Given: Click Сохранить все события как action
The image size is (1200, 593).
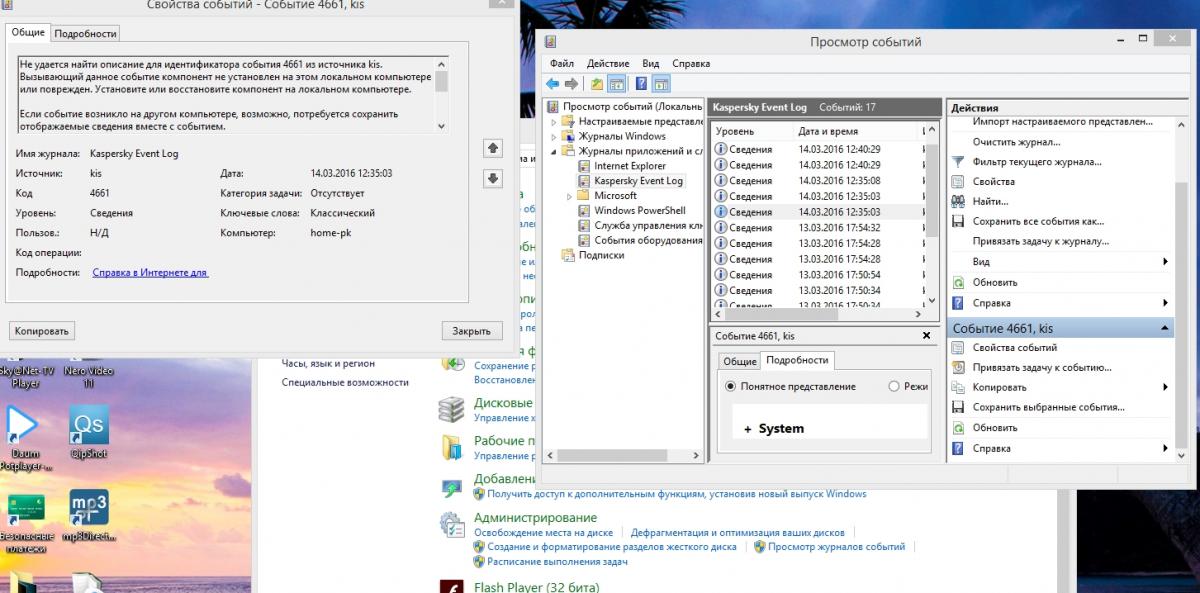Looking at the screenshot, I should pos(1037,221).
